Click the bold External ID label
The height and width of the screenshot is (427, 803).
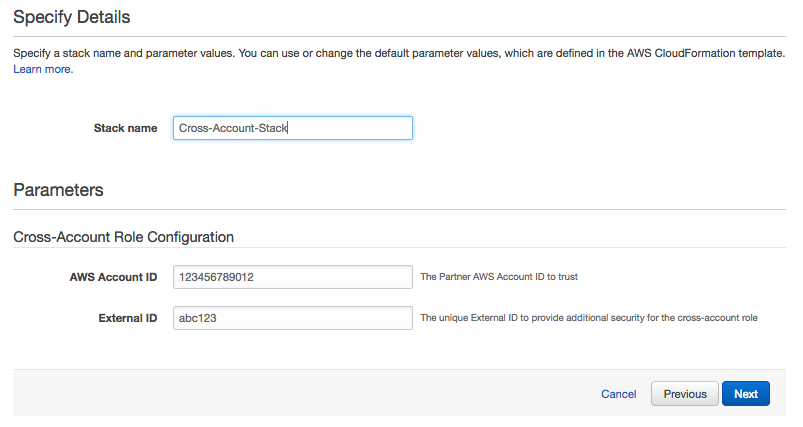(x=127, y=318)
